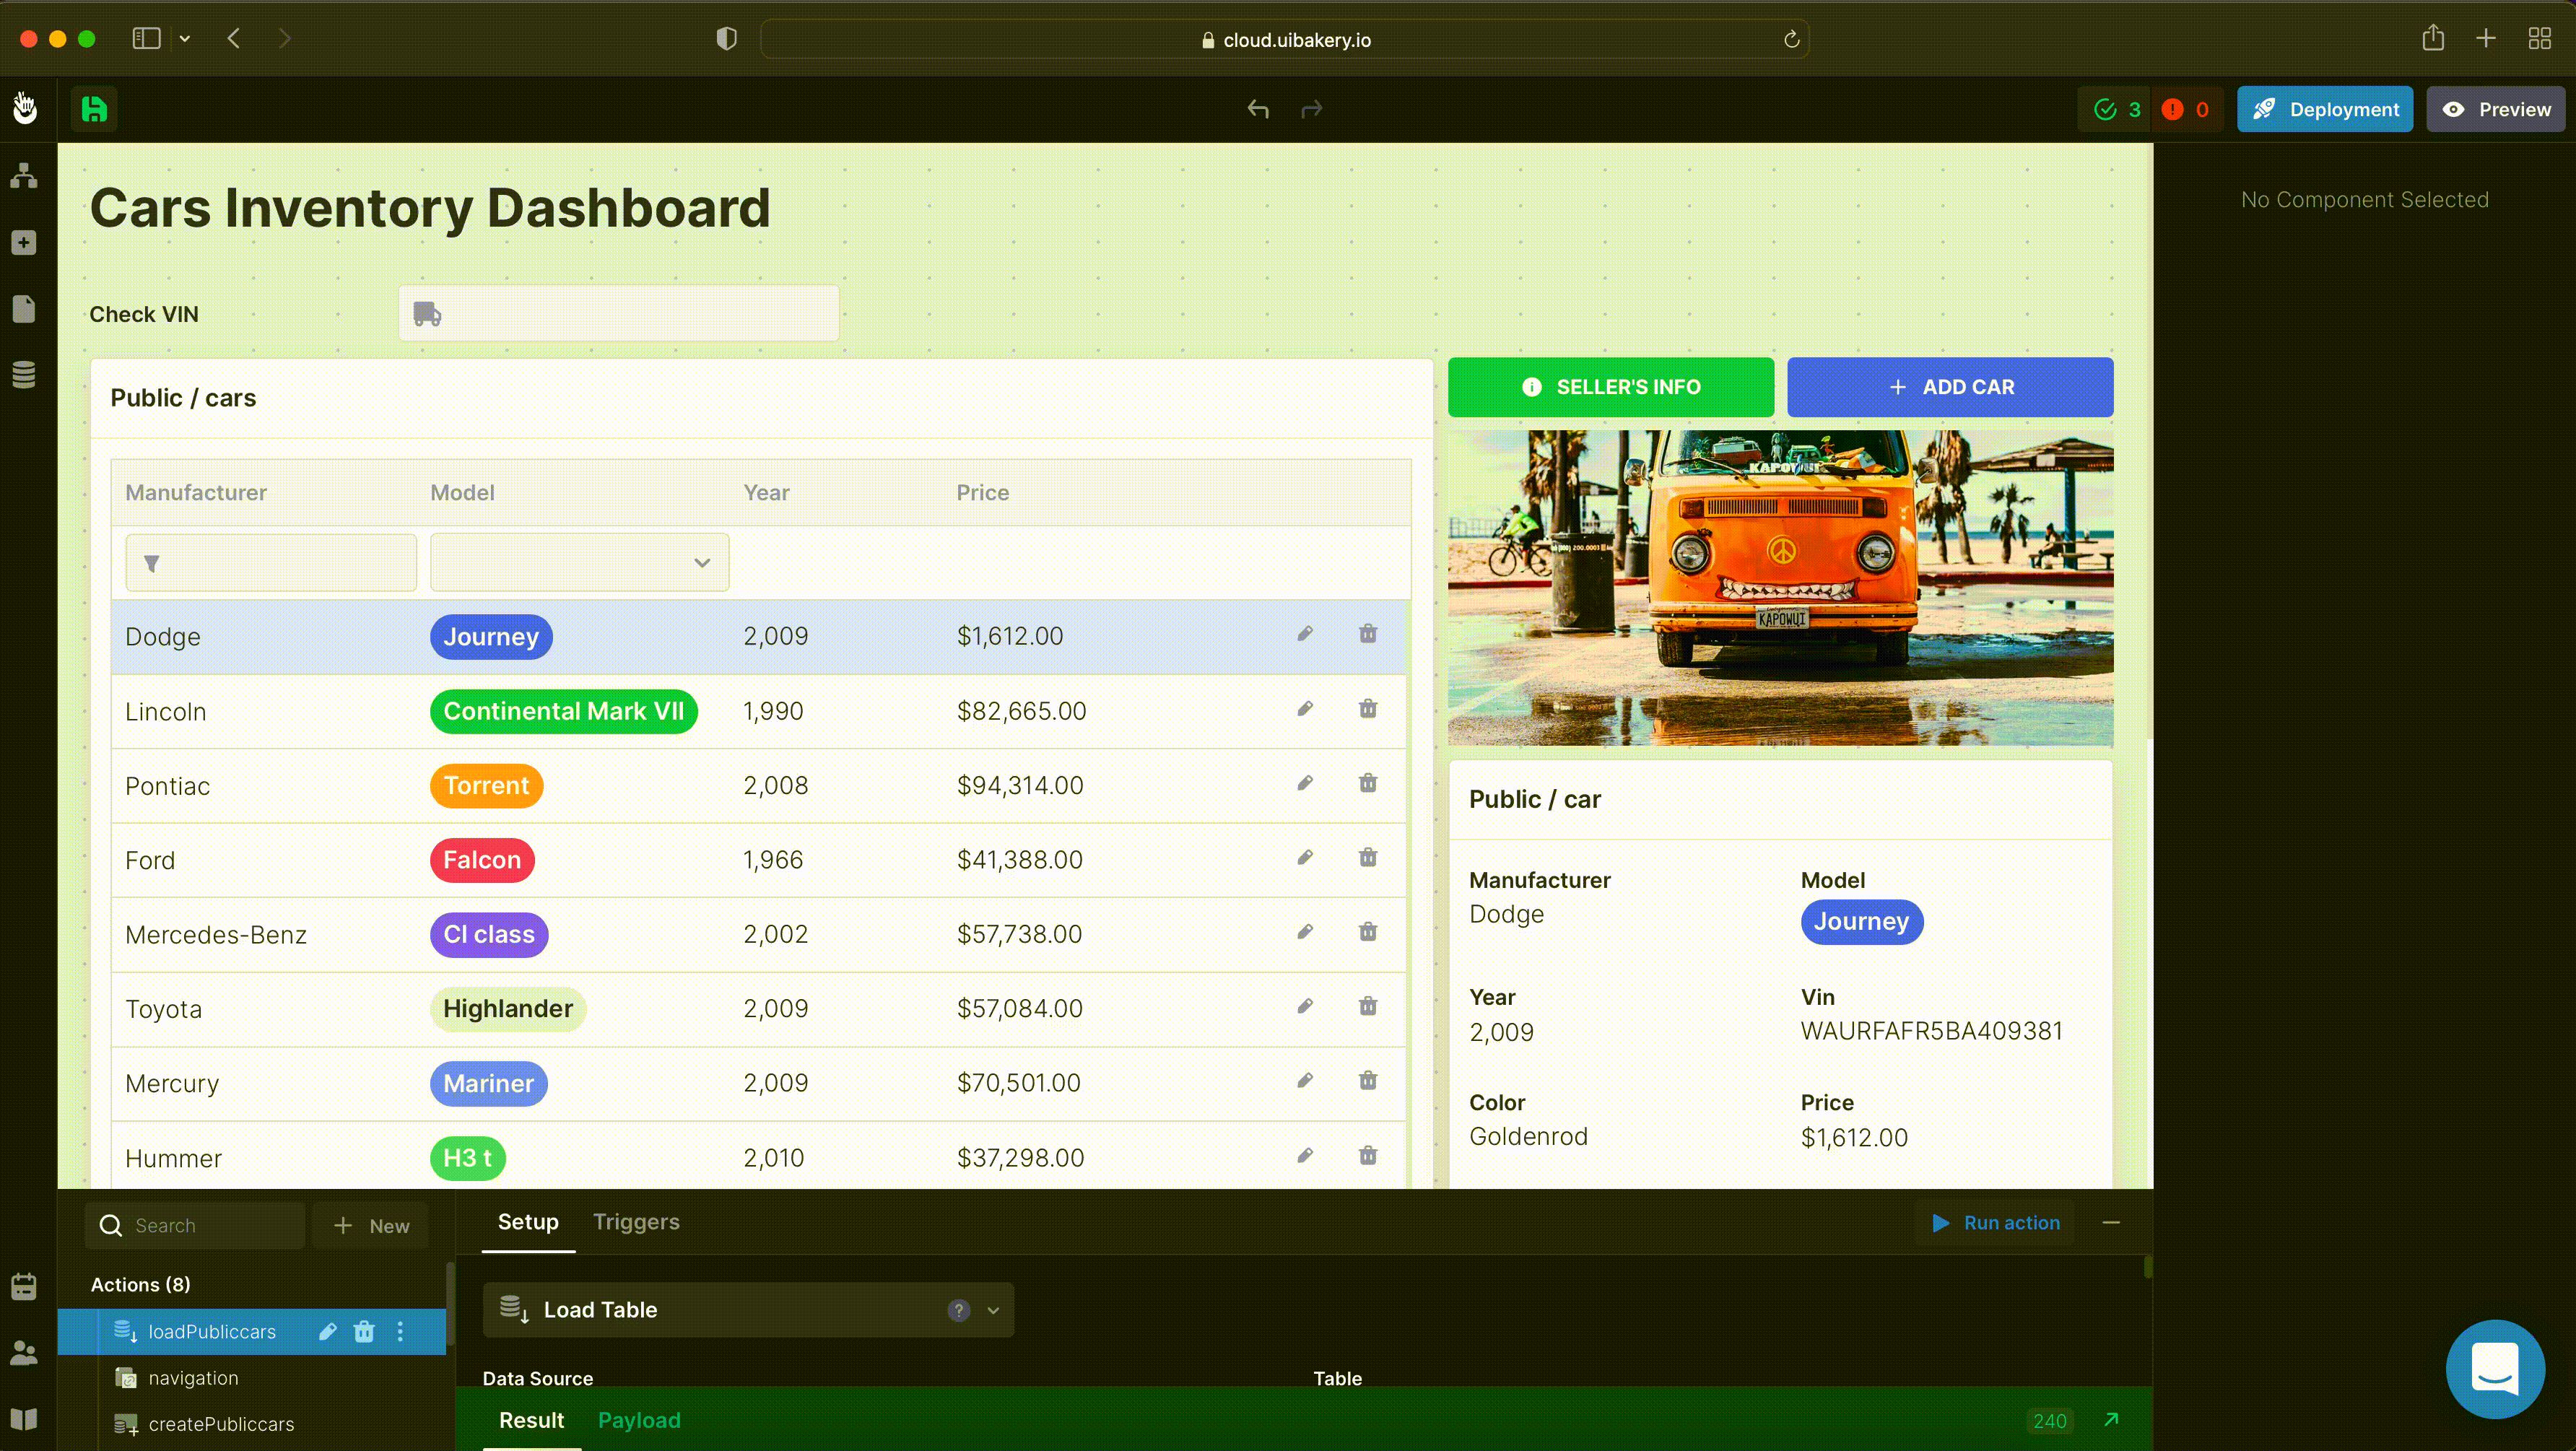Switch to the Setup tab
Screen dimensions: 2576x1451
(x=528, y=1222)
